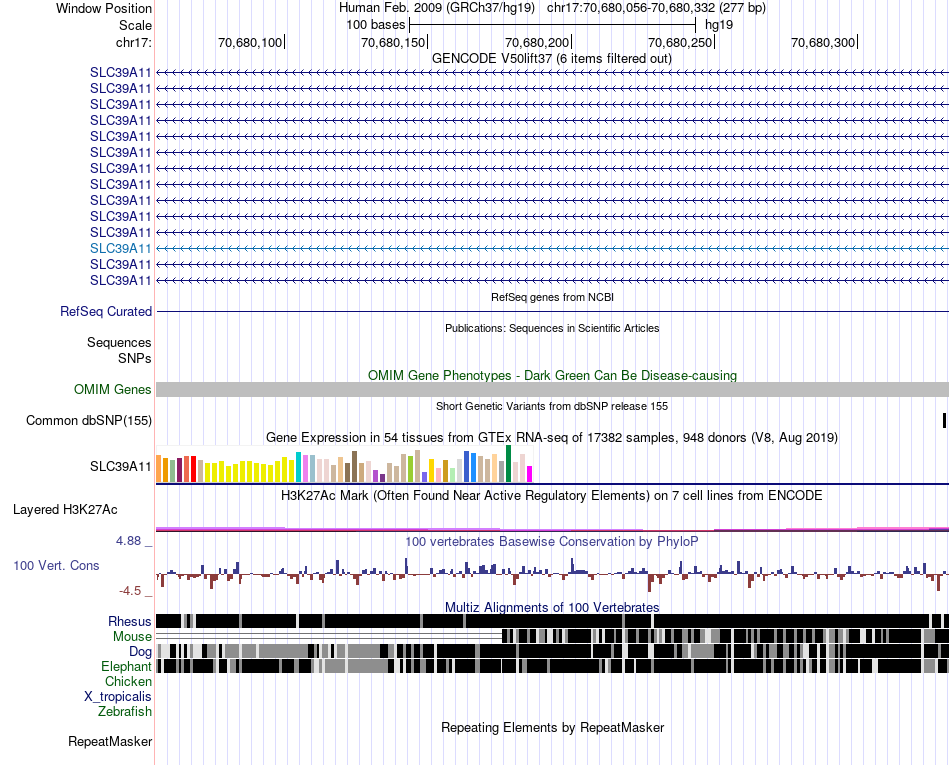Select the Rhesus alignment row label
This screenshot has width=950, height=765.
tap(130, 621)
